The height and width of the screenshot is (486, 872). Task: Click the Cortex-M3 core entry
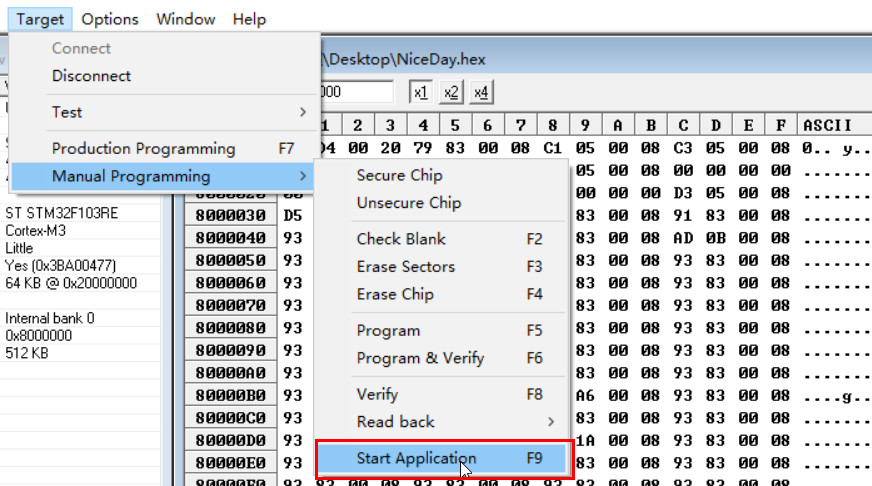36,231
